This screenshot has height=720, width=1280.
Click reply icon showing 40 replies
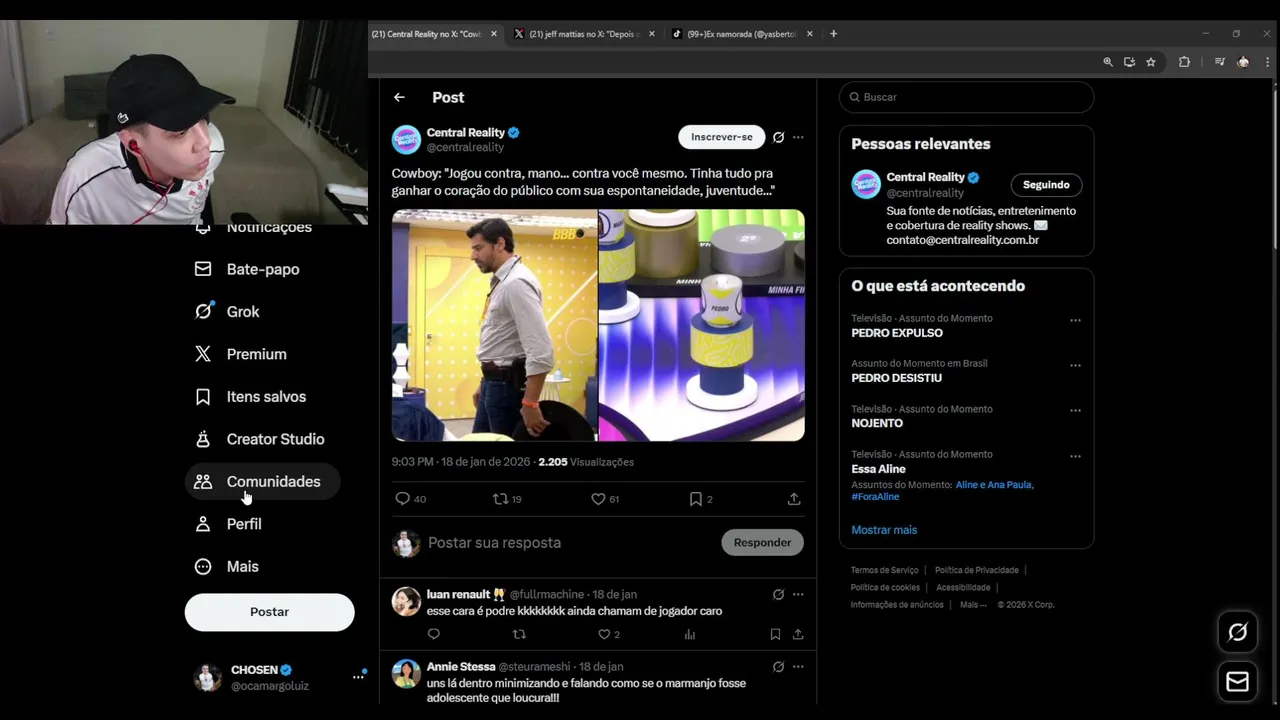410,499
